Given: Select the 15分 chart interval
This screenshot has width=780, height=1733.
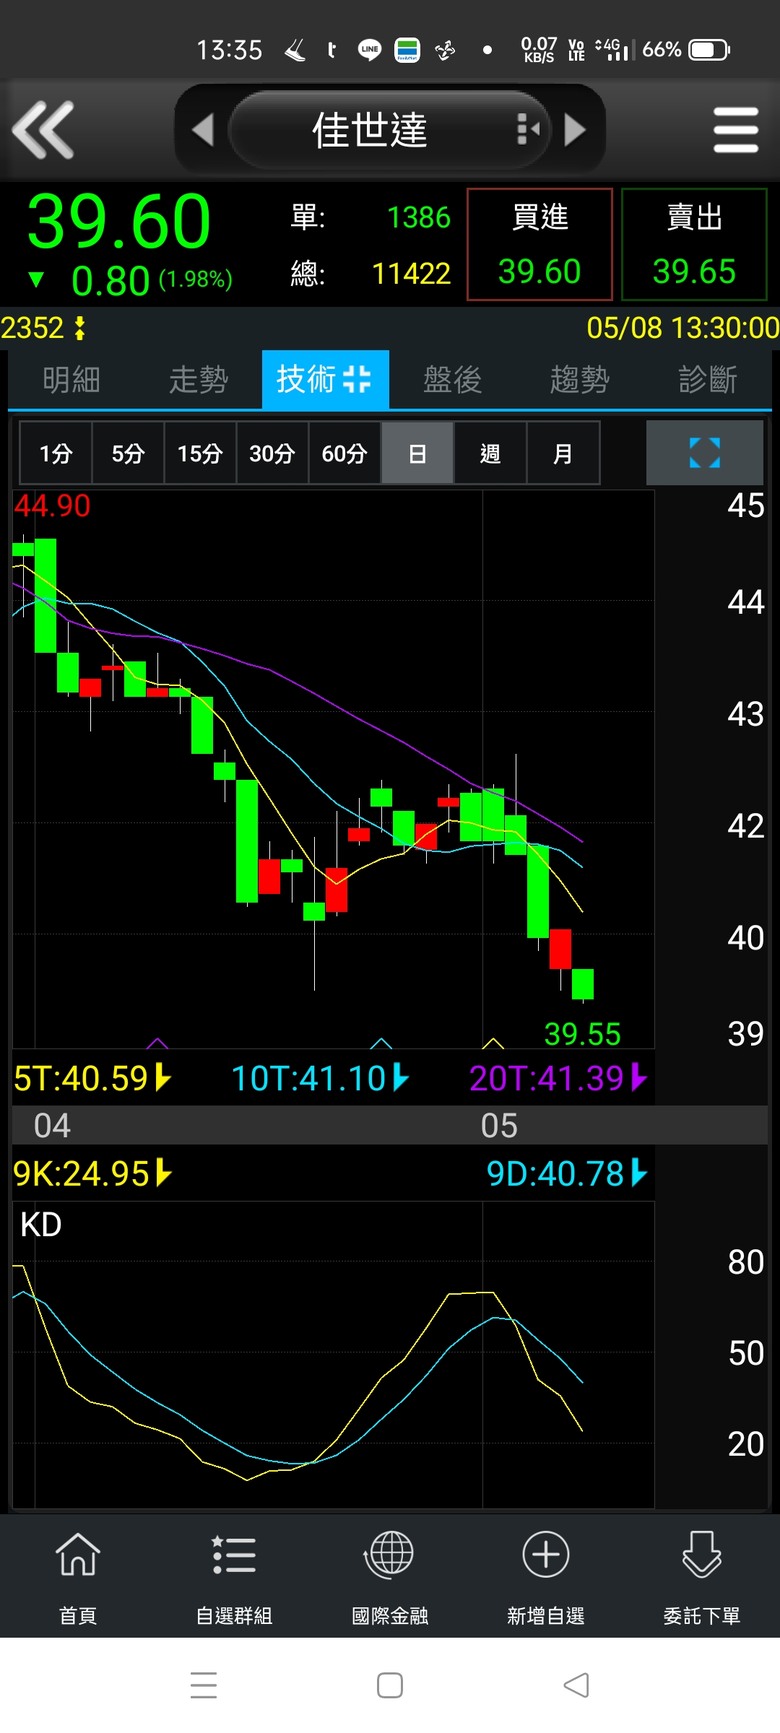Looking at the screenshot, I should tap(200, 453).
